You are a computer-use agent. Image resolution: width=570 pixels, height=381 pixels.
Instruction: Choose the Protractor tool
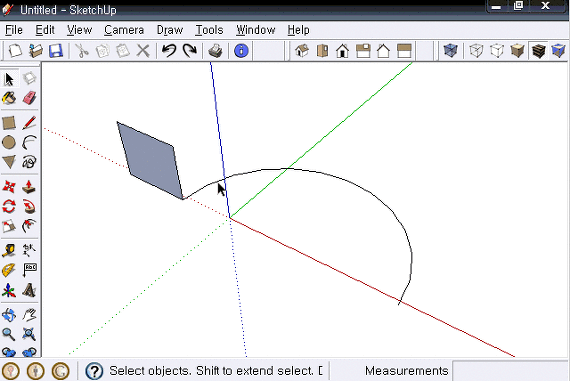tap(9, 270)
